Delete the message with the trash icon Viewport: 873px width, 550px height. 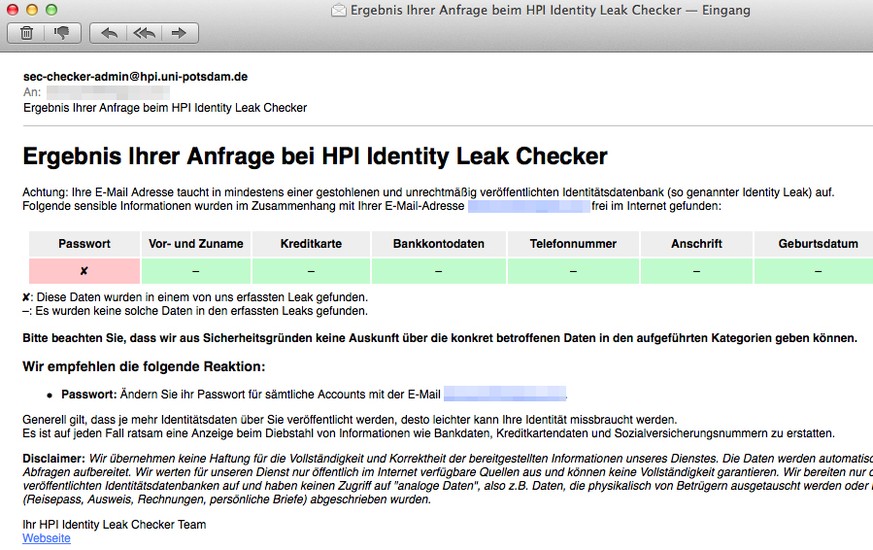pos(26,33)
